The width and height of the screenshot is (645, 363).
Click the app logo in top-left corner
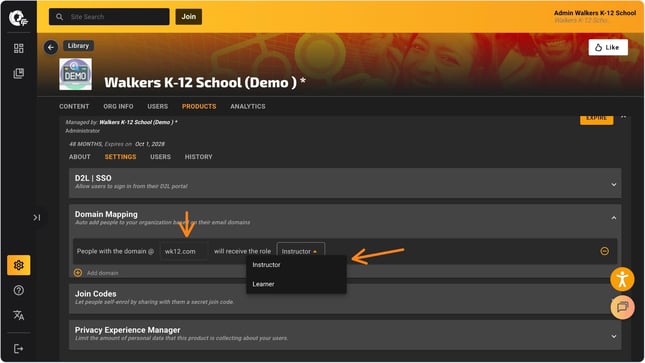coord(18,18)
